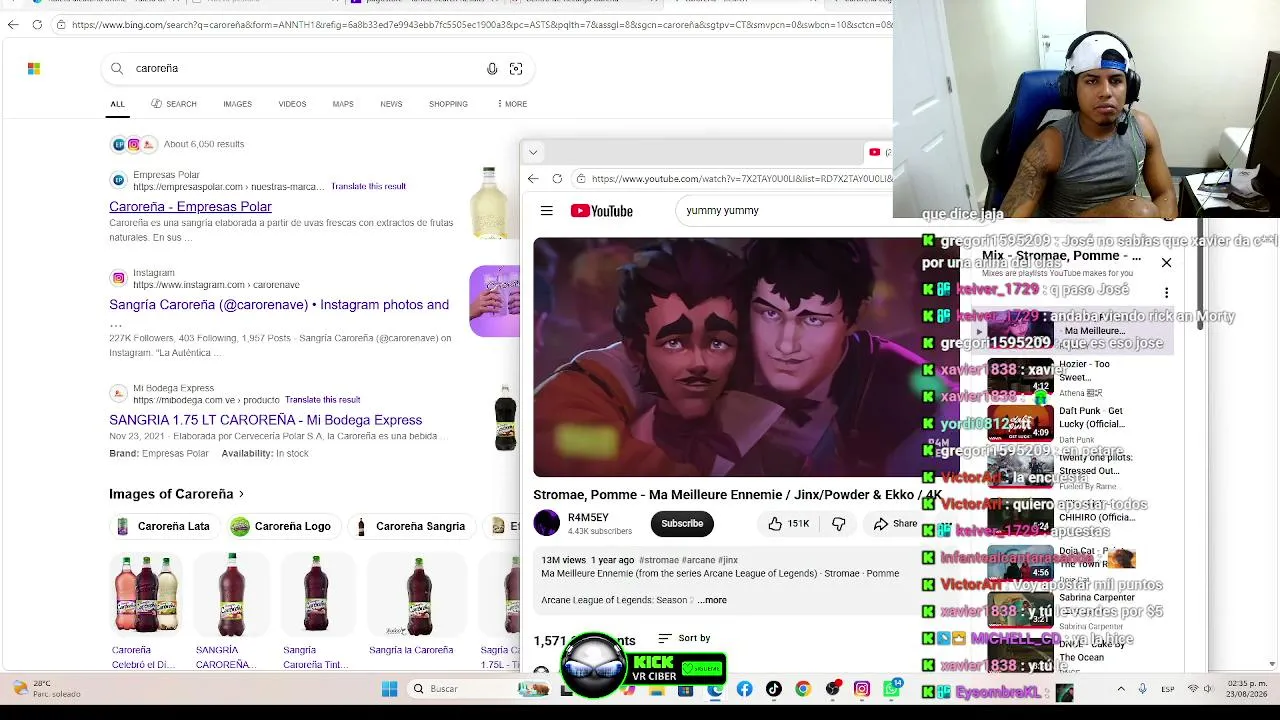
Task: Expand the MORE menu on Bing
Action: pyautogui.click(x=512, y=104)
